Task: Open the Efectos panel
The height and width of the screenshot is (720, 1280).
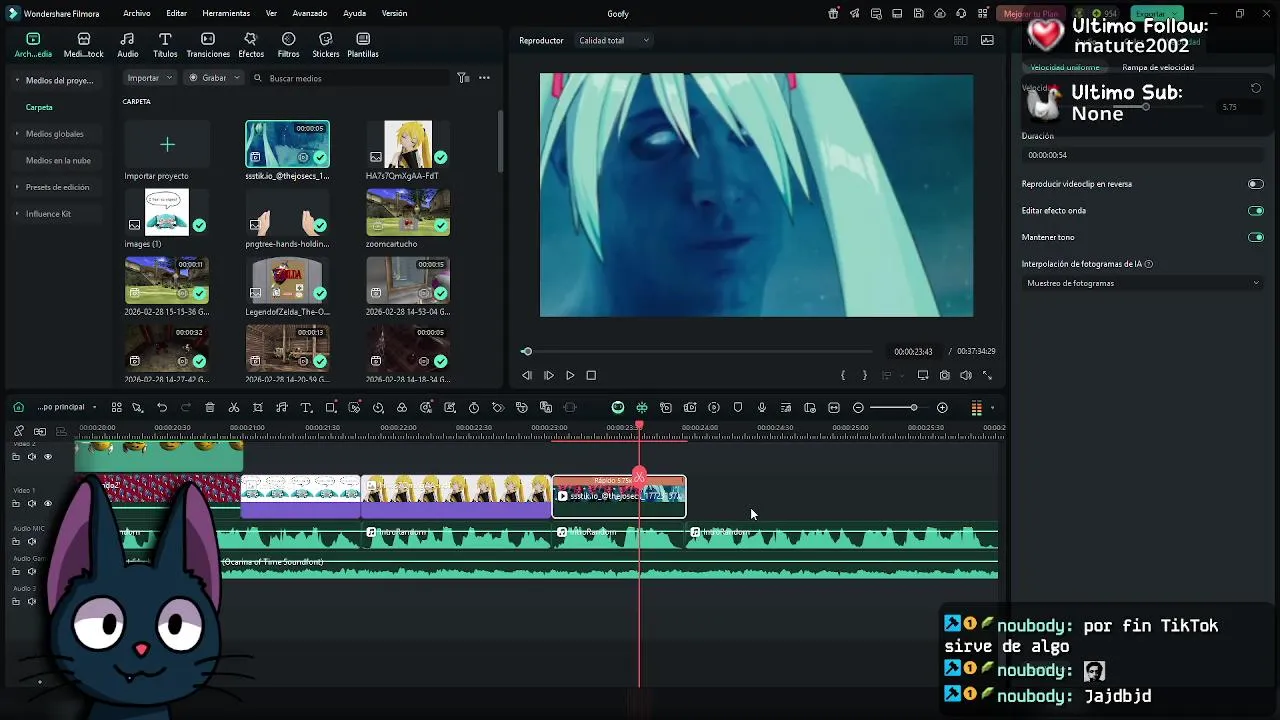Action: [251, 45]
